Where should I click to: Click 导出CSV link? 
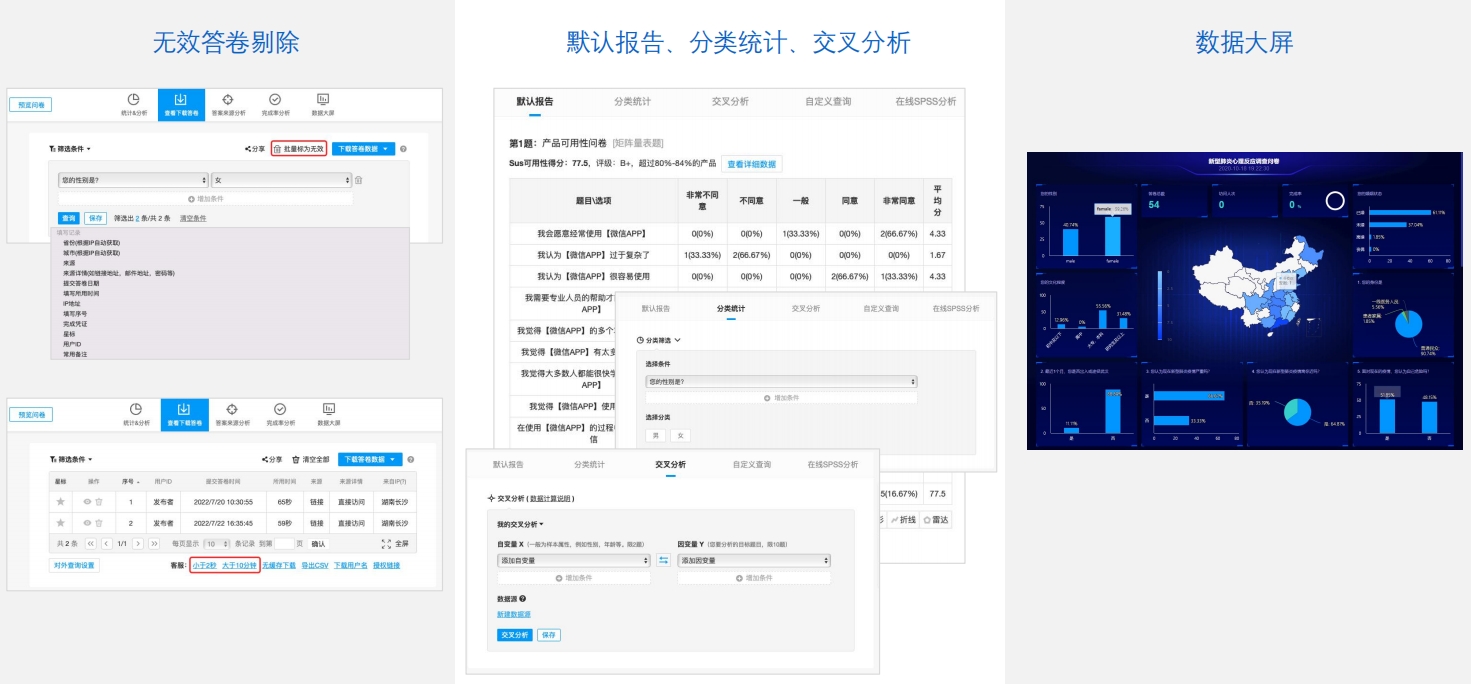[315, 565]
